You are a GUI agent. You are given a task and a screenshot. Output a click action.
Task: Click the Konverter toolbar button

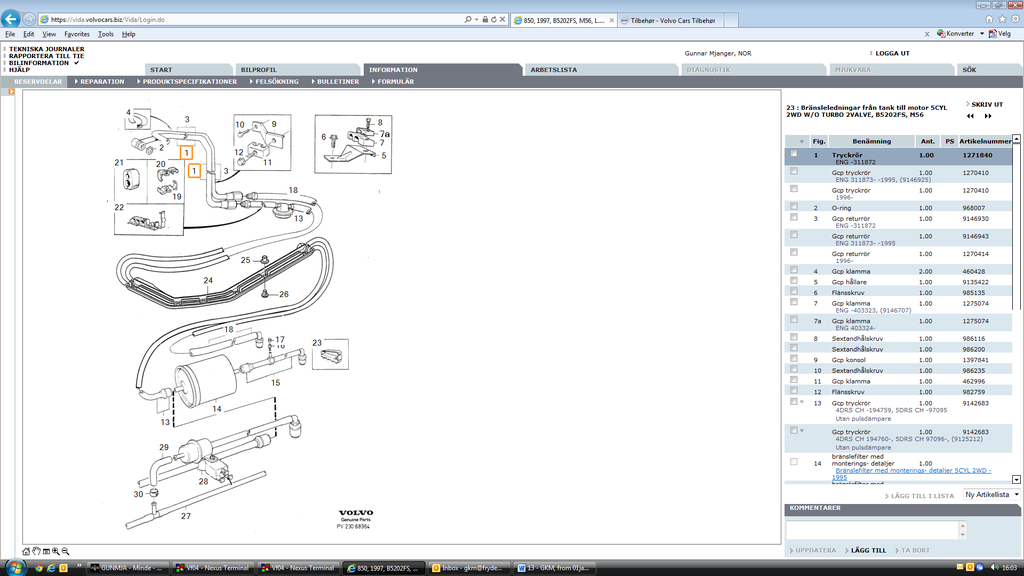955,34
